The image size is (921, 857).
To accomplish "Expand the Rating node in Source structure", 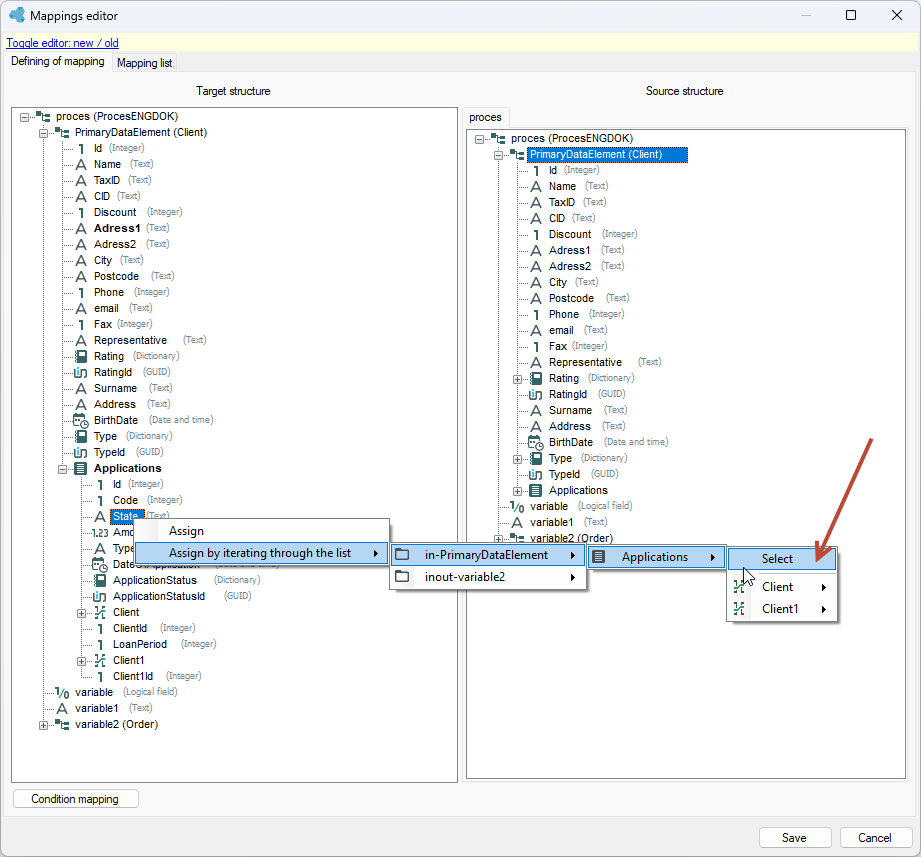I will [x=517, y=379].
